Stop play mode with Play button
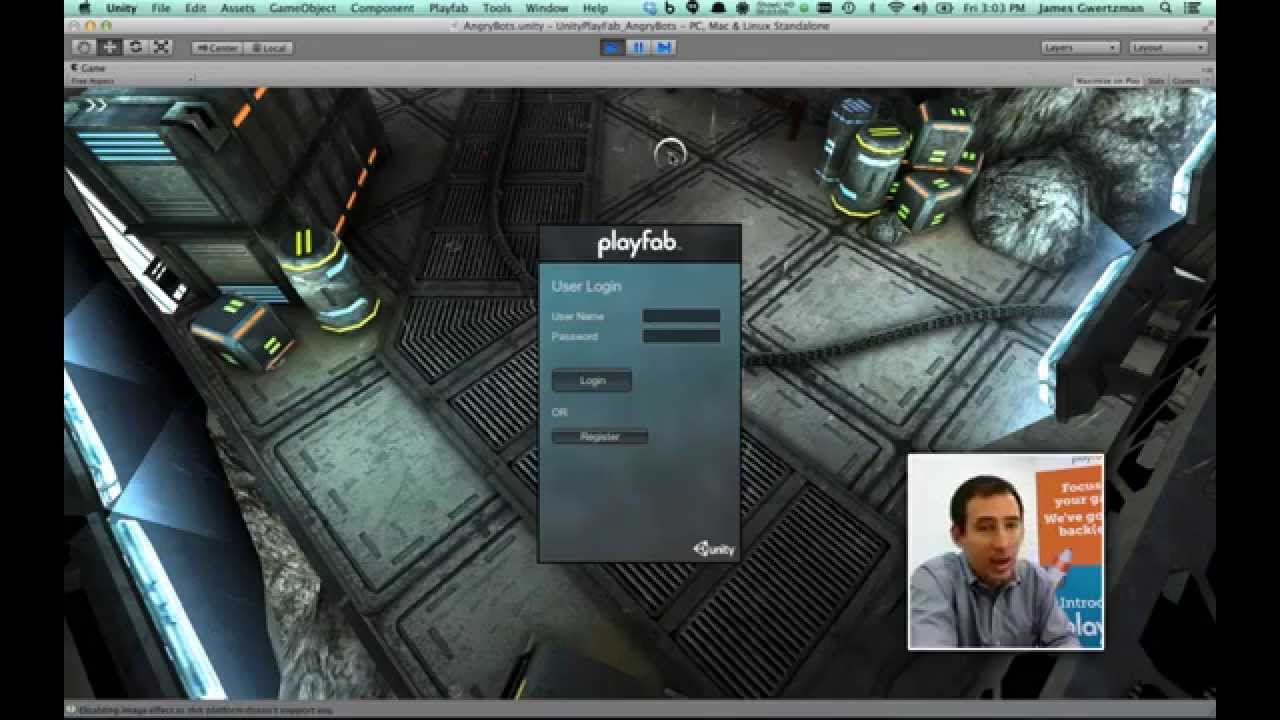The image size is (1280, 720). point(612,47)
